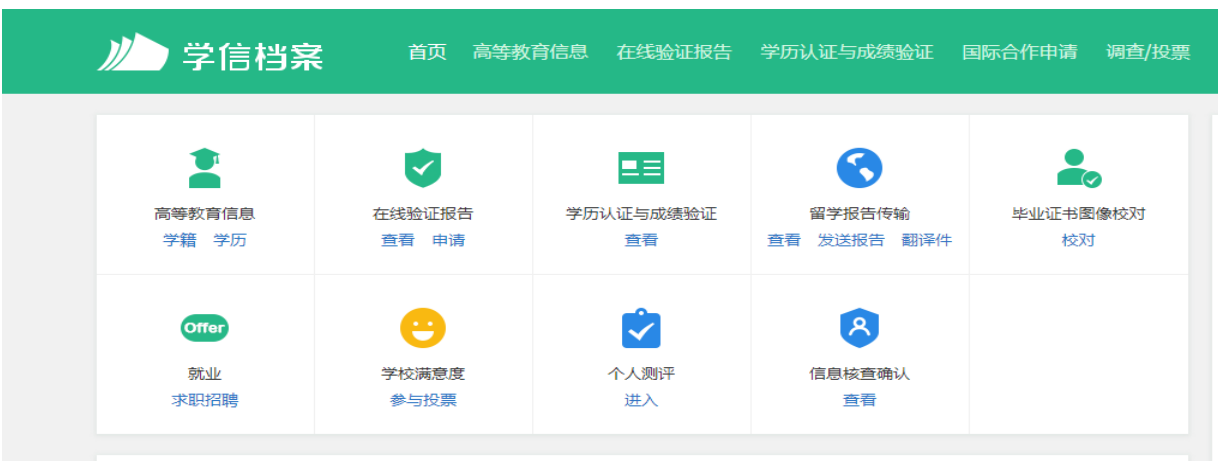Click the person-check icon for 毕业证书图像校对
The width and height of the screenshot is (1218, 461).
click(x=1078, y=168)
